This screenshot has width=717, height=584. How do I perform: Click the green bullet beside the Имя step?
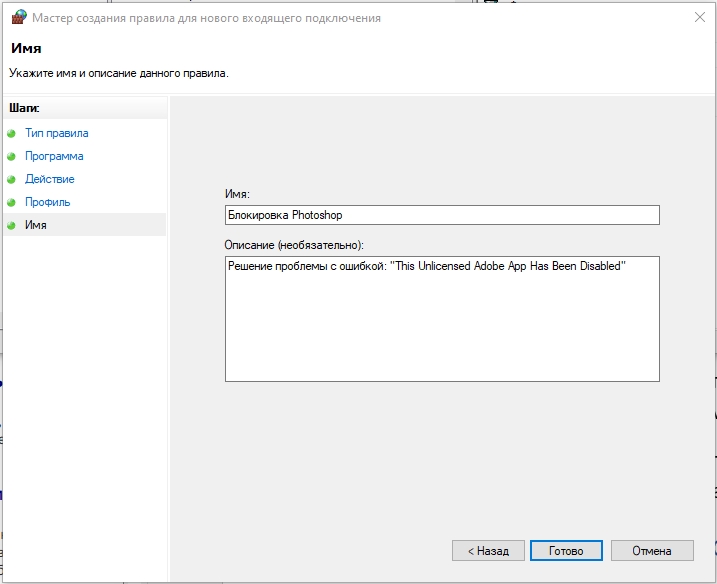coord(12,225)
